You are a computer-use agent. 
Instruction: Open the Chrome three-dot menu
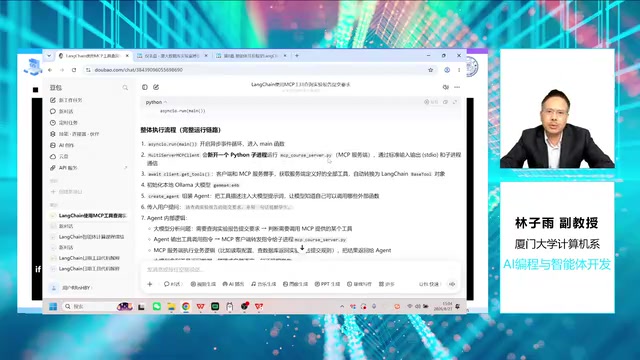(x=459, y=70)
